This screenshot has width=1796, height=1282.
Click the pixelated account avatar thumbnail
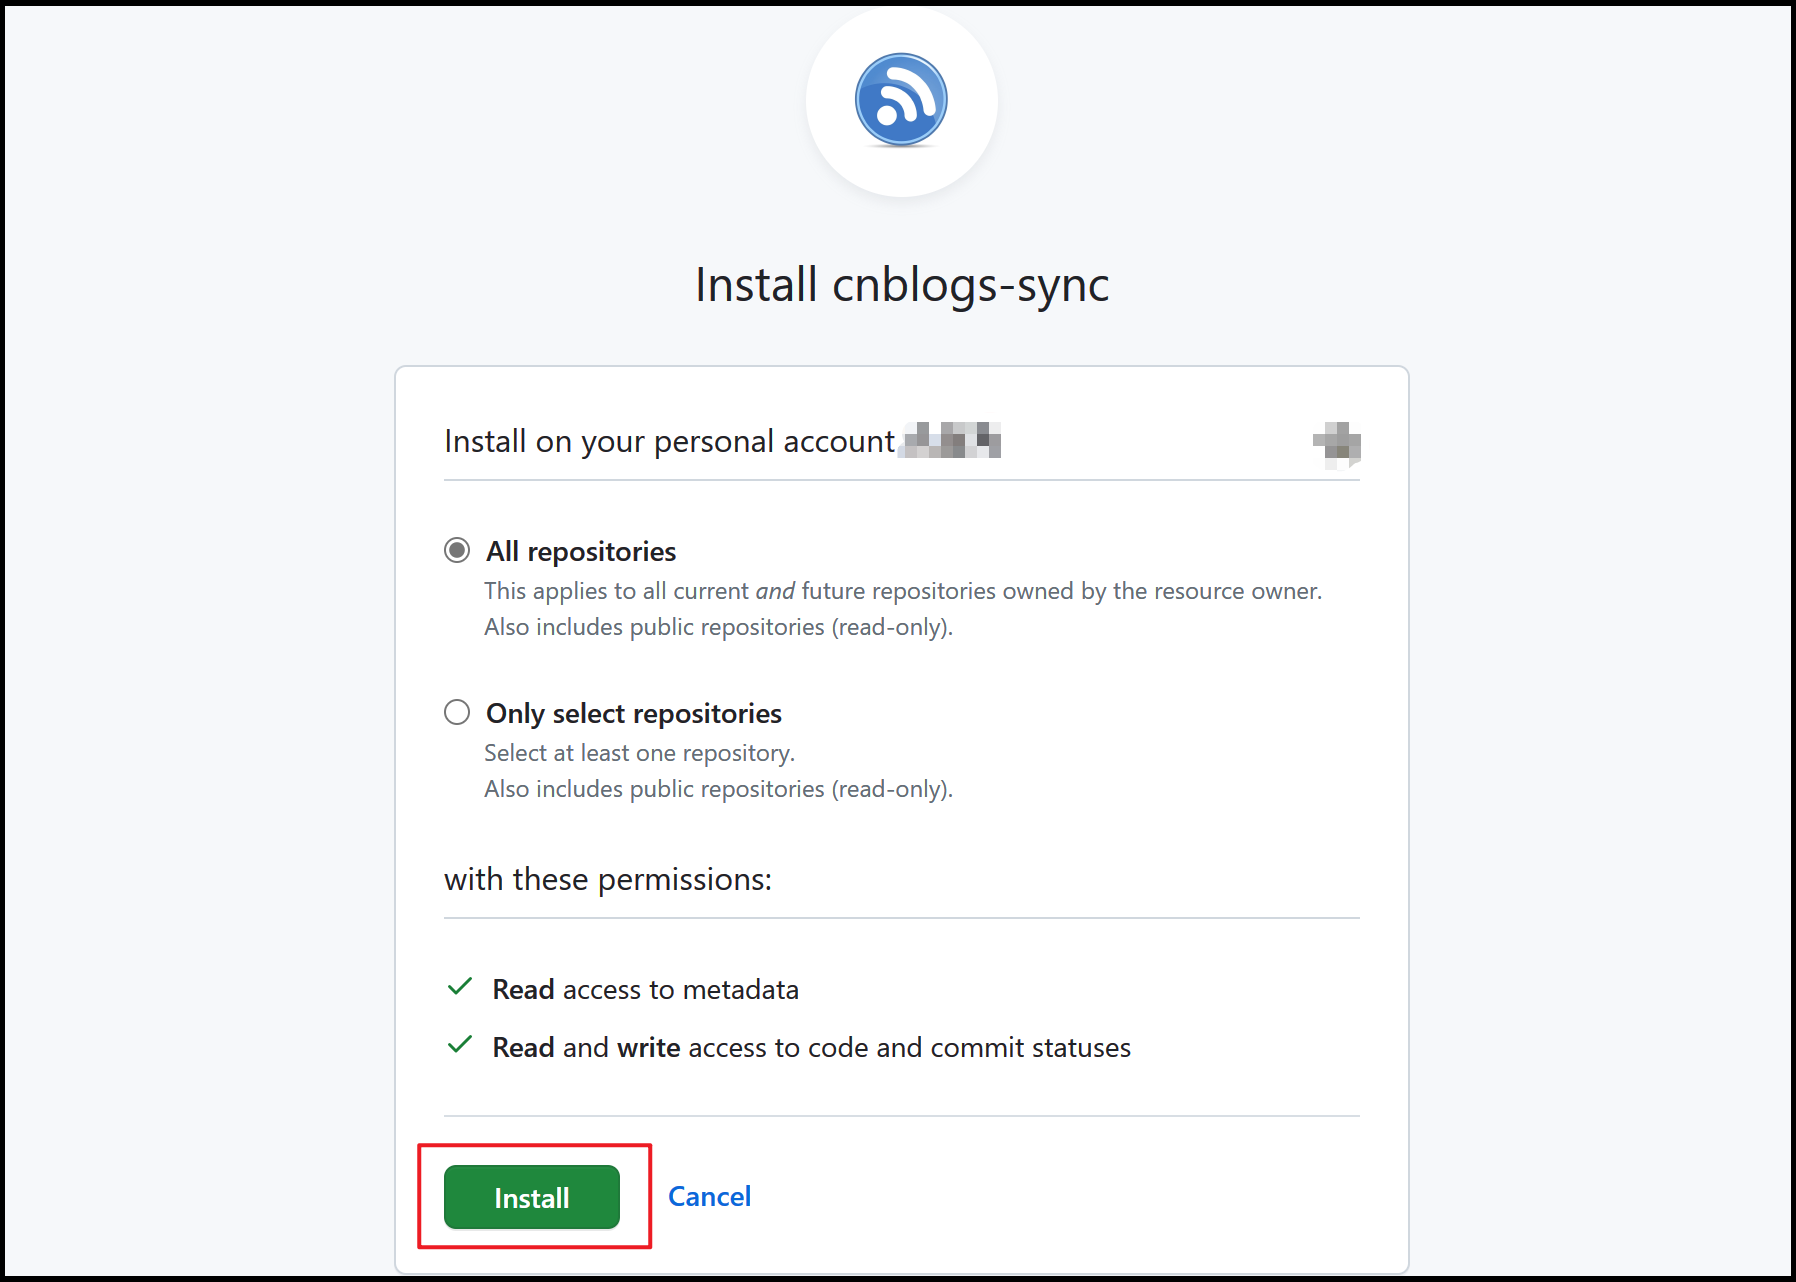[1337, 445]
